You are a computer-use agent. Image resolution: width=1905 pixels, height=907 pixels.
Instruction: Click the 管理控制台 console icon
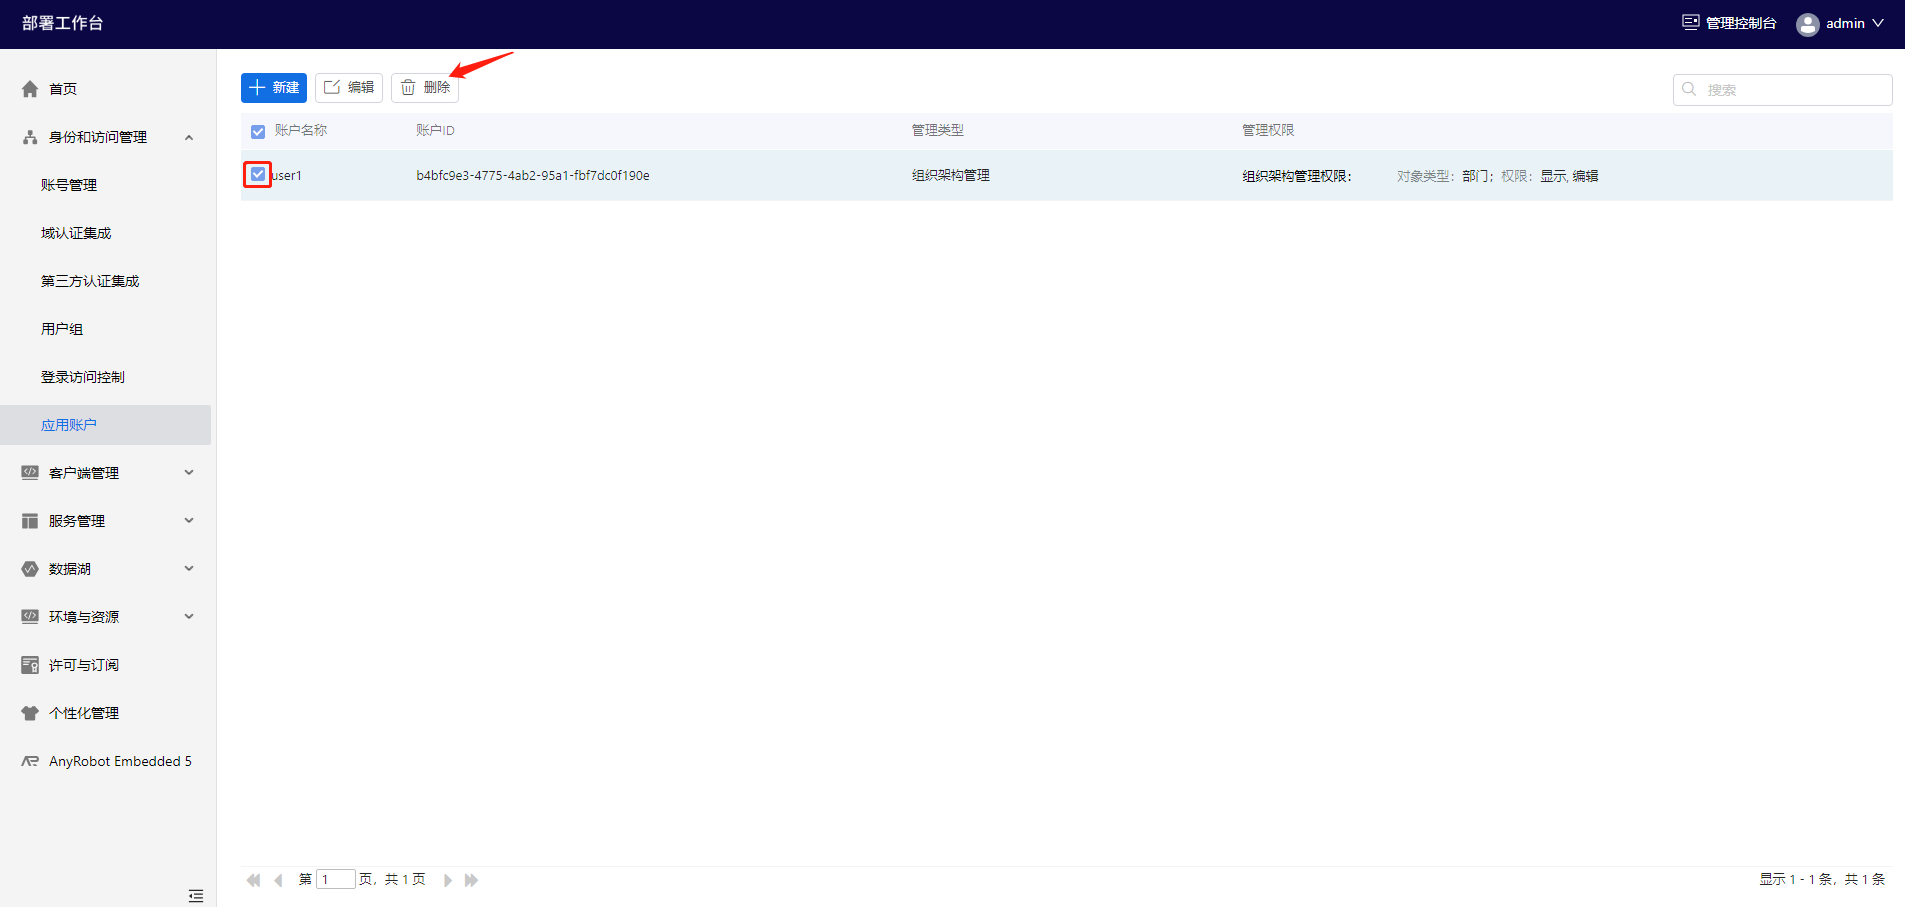pos(1690,23)
